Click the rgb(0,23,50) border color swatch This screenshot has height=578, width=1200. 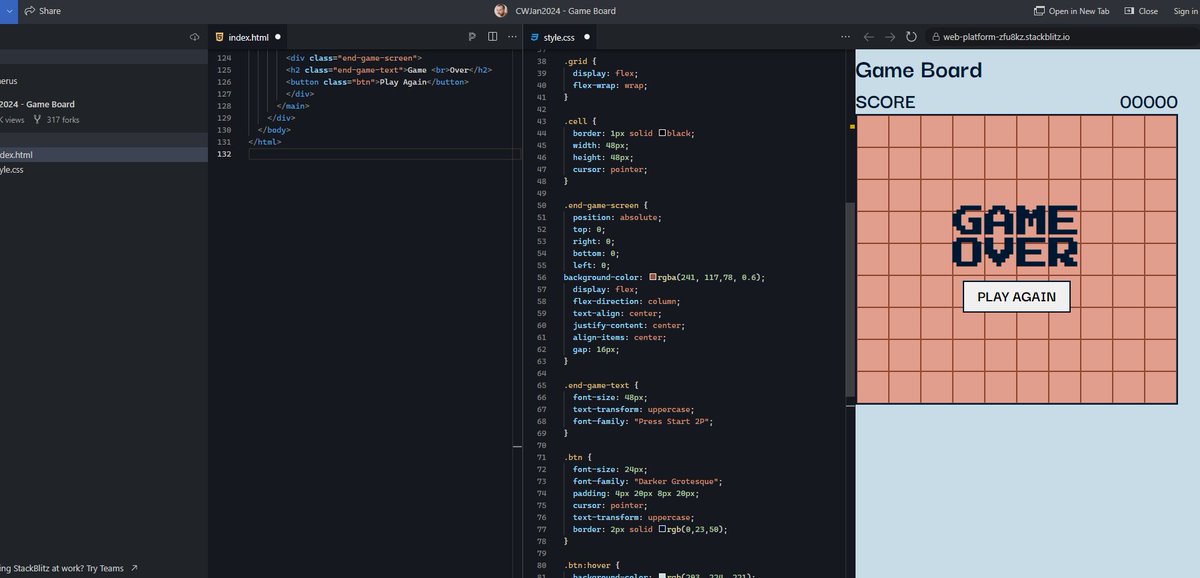click(x=662, y=529)
